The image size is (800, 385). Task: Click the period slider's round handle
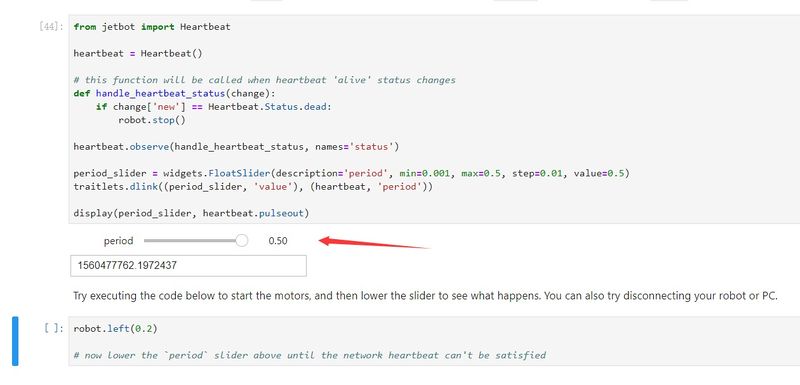[x=242, y=241]
